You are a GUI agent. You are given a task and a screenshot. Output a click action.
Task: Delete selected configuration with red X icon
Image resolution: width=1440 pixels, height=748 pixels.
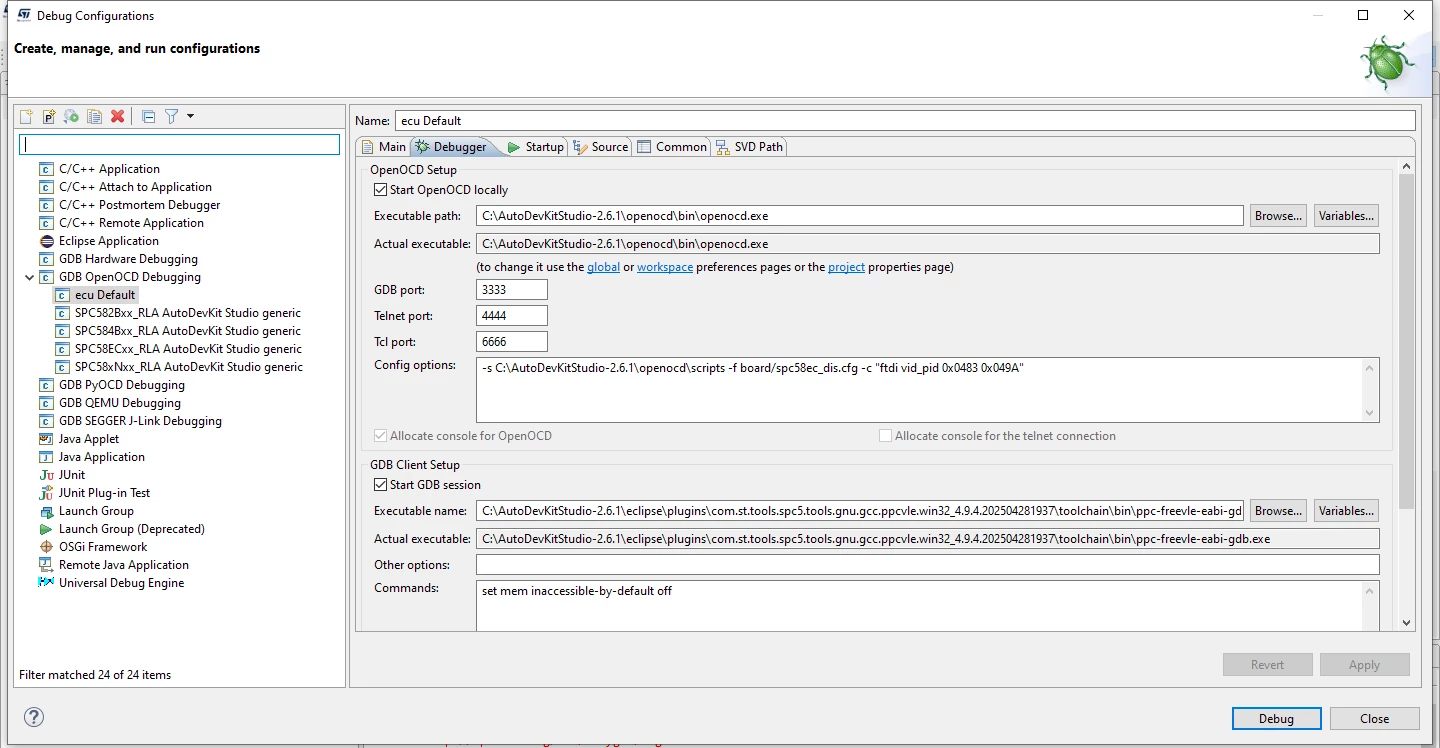tap(117, 116)
